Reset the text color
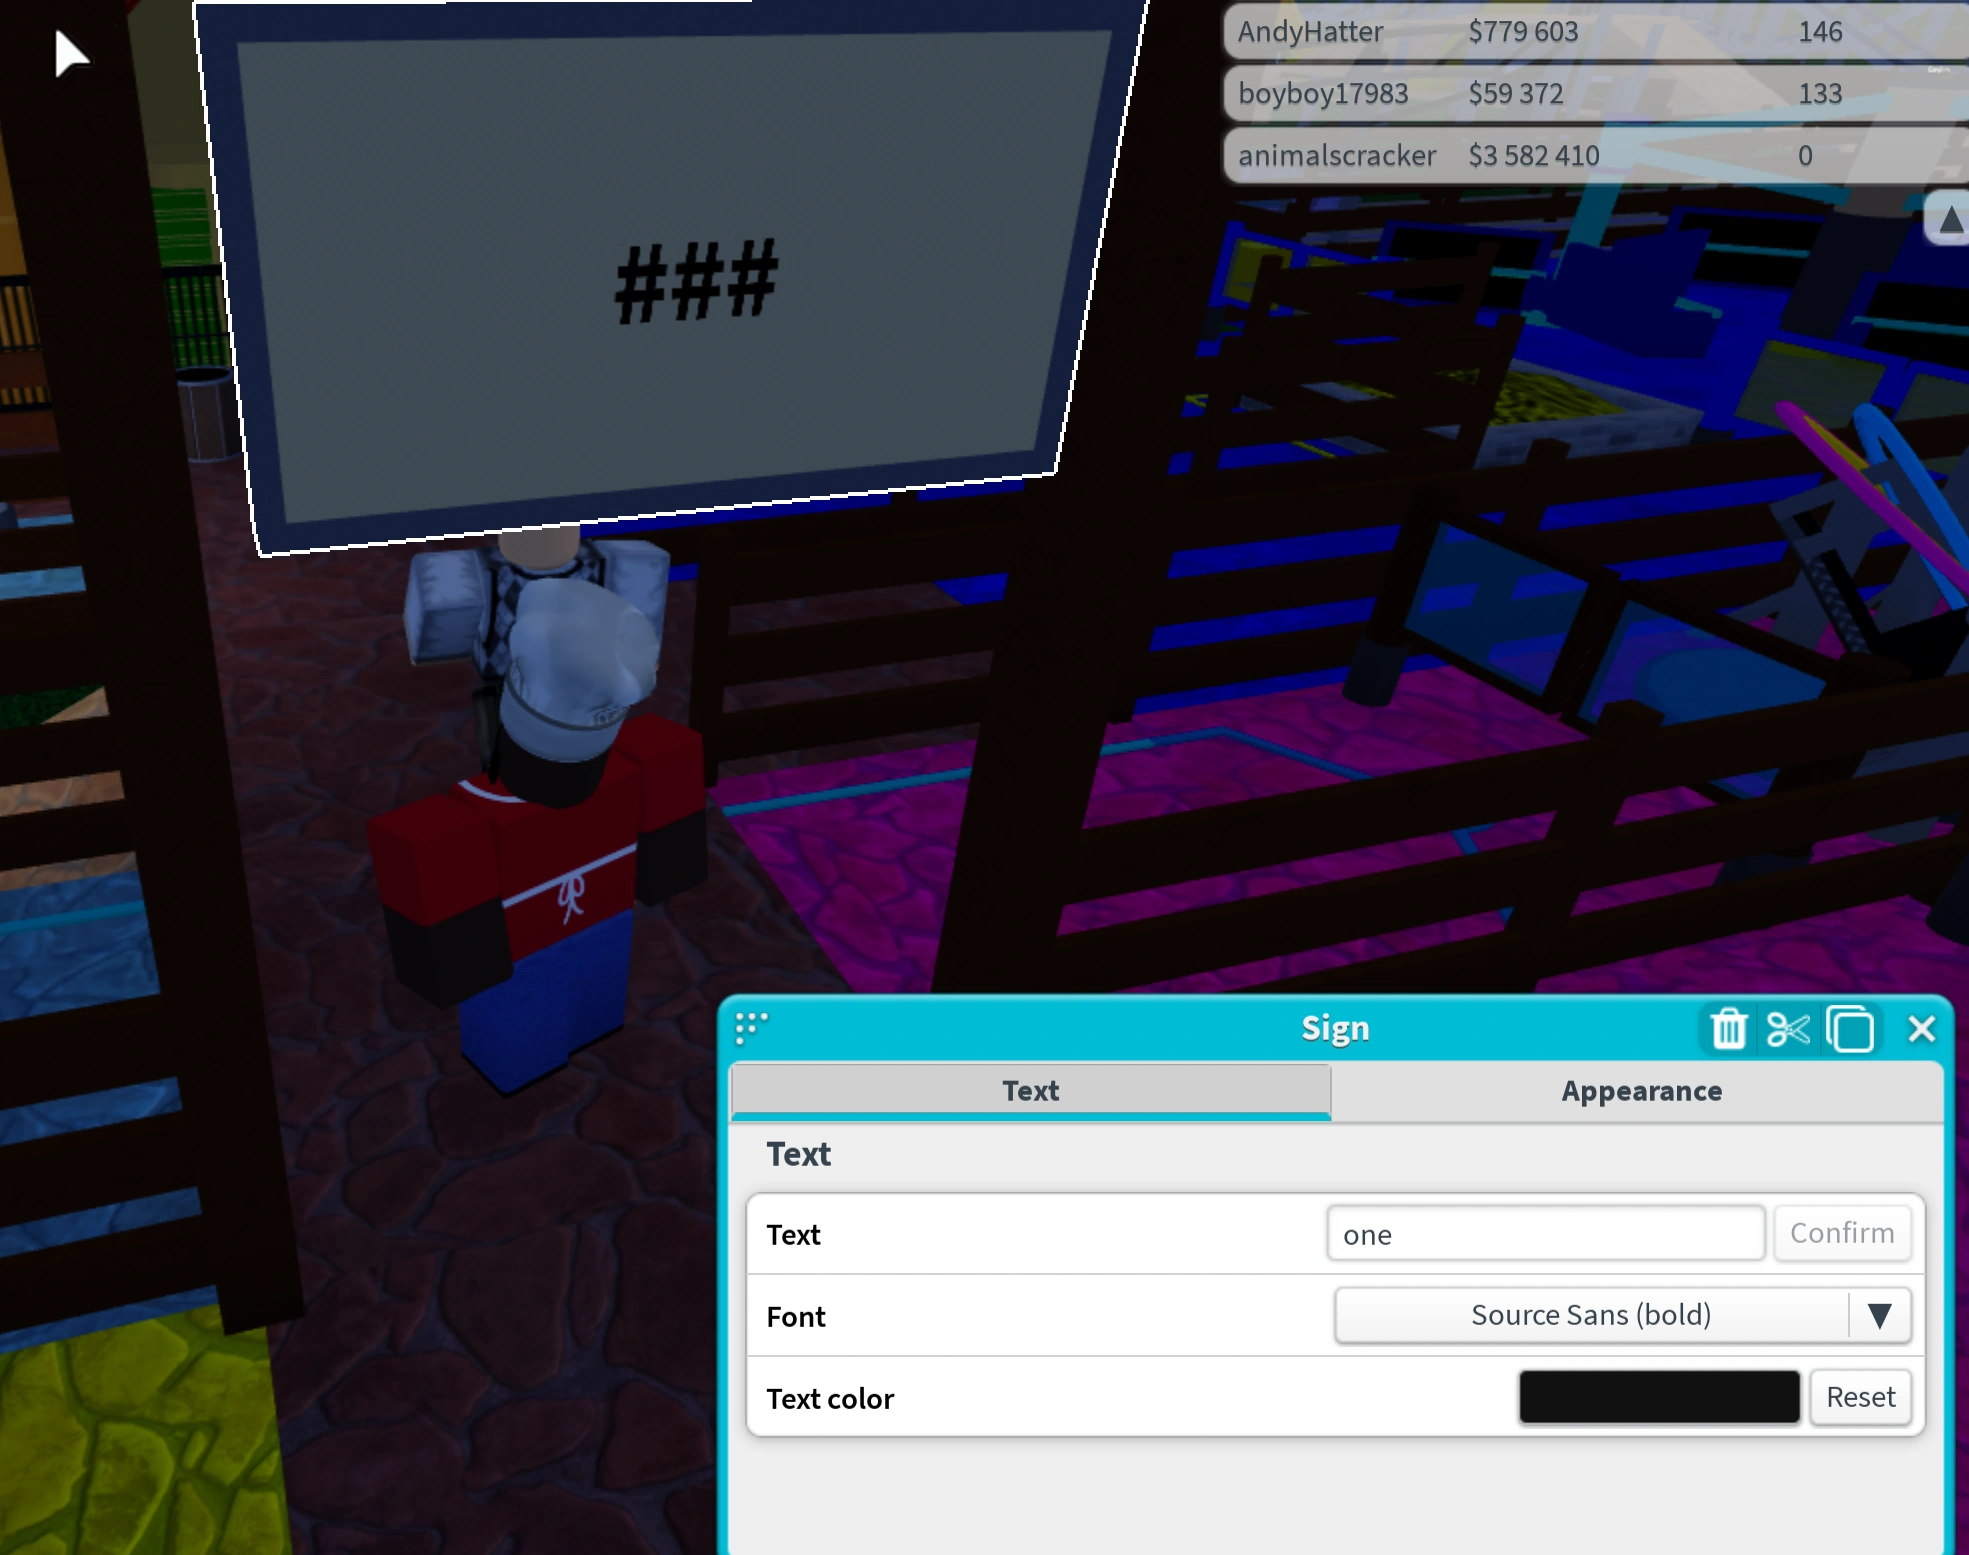 (1859, 1397)
